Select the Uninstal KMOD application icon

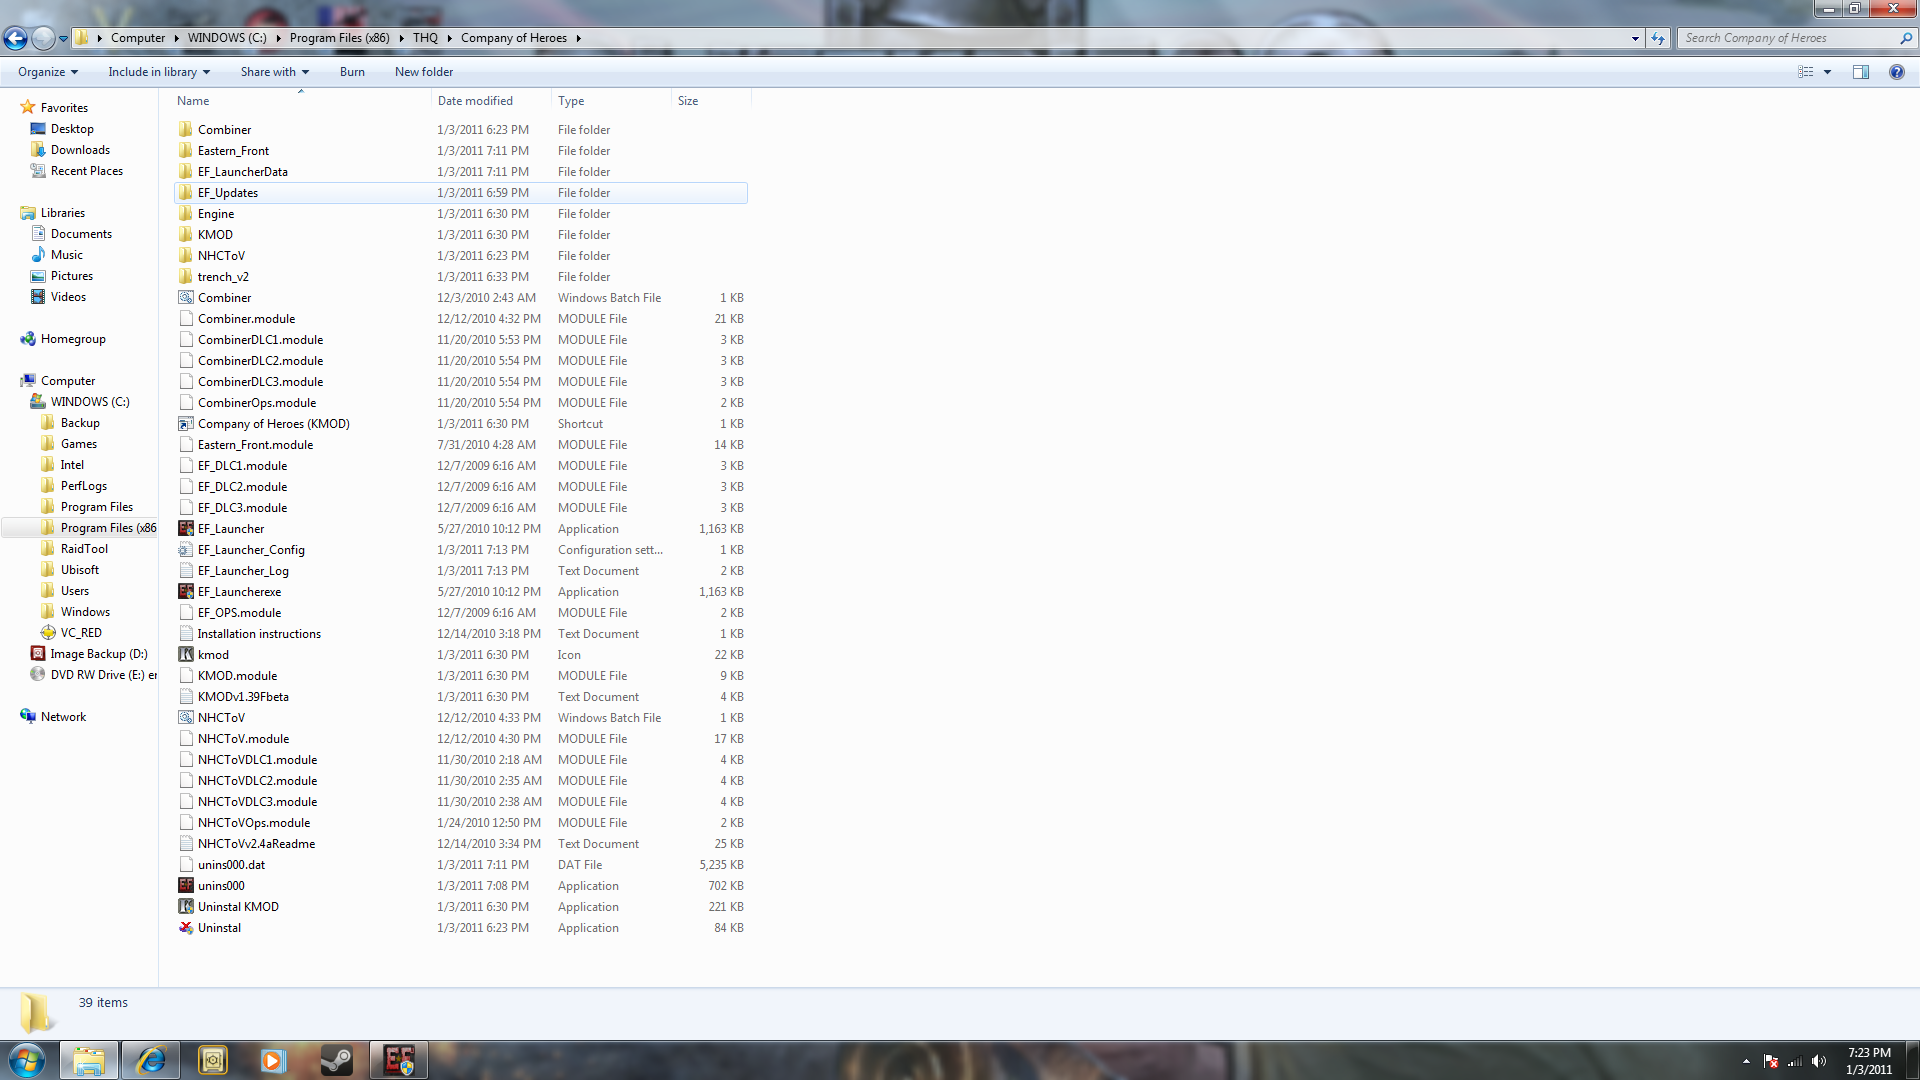(186, 907)
